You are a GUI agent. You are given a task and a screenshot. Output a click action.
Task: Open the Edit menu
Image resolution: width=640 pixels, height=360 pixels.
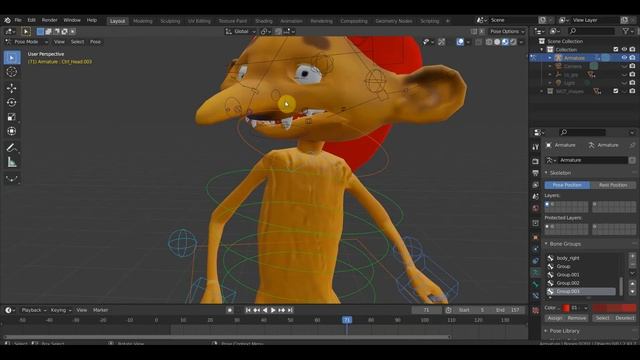(x=31, y=20)
